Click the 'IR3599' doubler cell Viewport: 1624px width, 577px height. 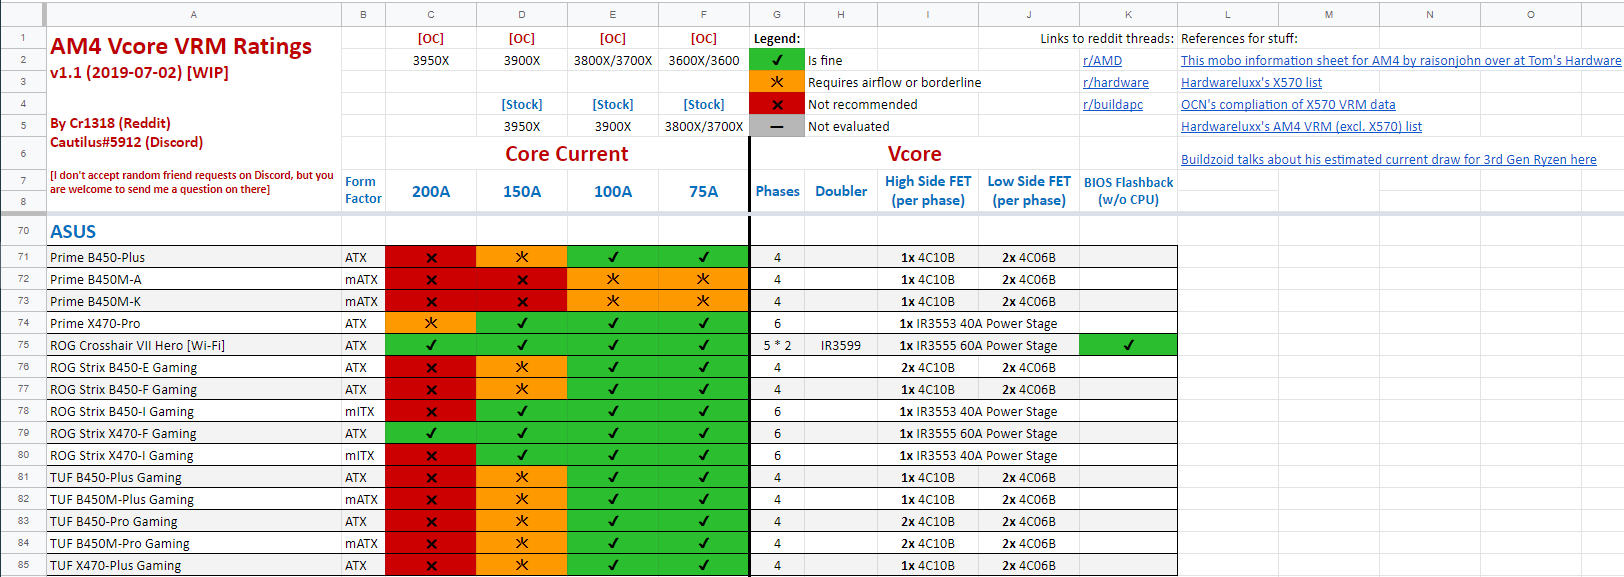coord(841,345)
